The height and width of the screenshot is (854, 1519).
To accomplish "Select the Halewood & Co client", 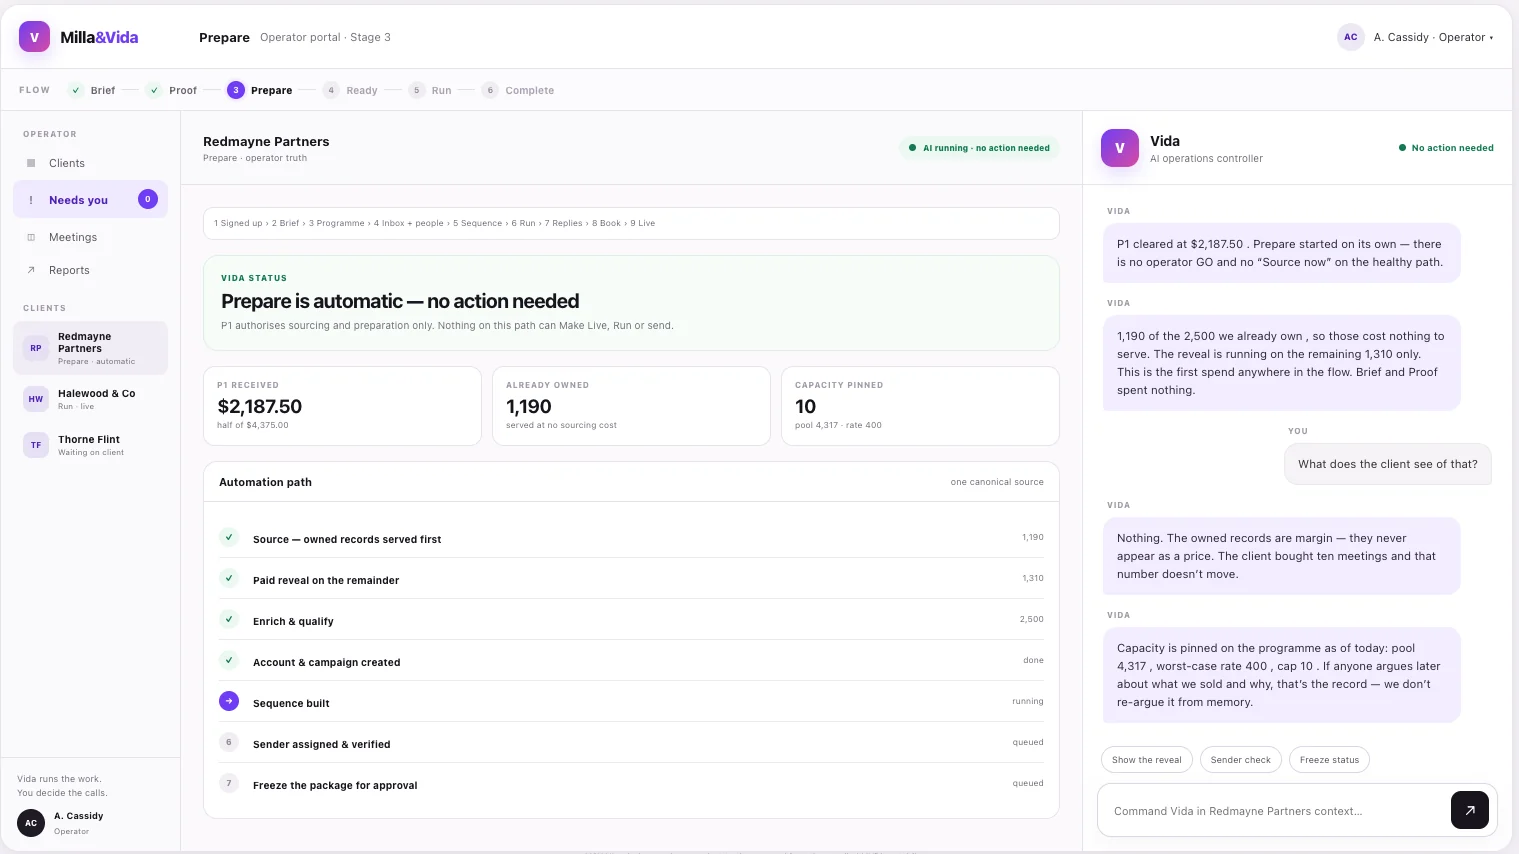I will pyautogui.click(x=90, y=399).
